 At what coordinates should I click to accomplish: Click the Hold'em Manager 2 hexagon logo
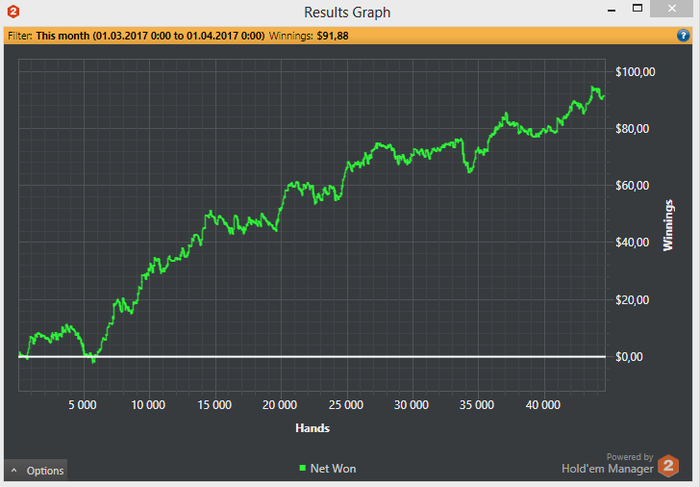(668, 466)
